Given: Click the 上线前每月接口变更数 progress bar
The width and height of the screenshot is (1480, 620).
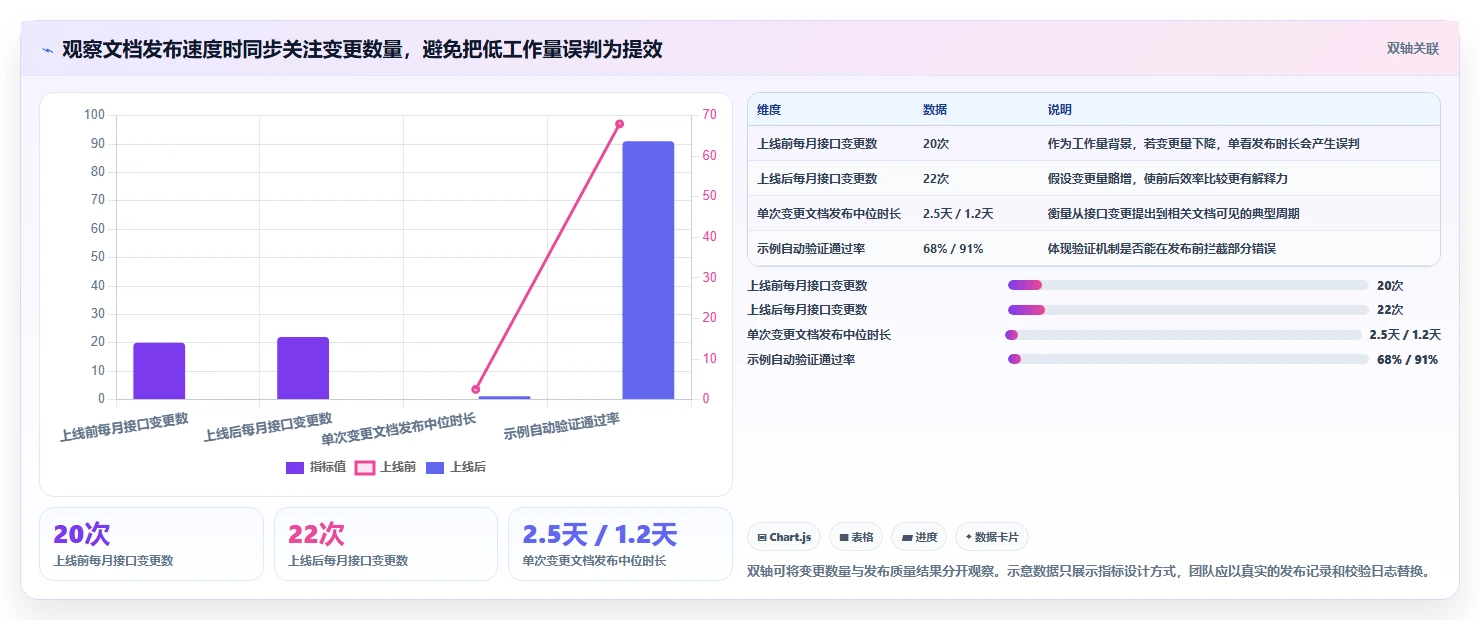Looking at the screenshot, I should click(1188, 285).
